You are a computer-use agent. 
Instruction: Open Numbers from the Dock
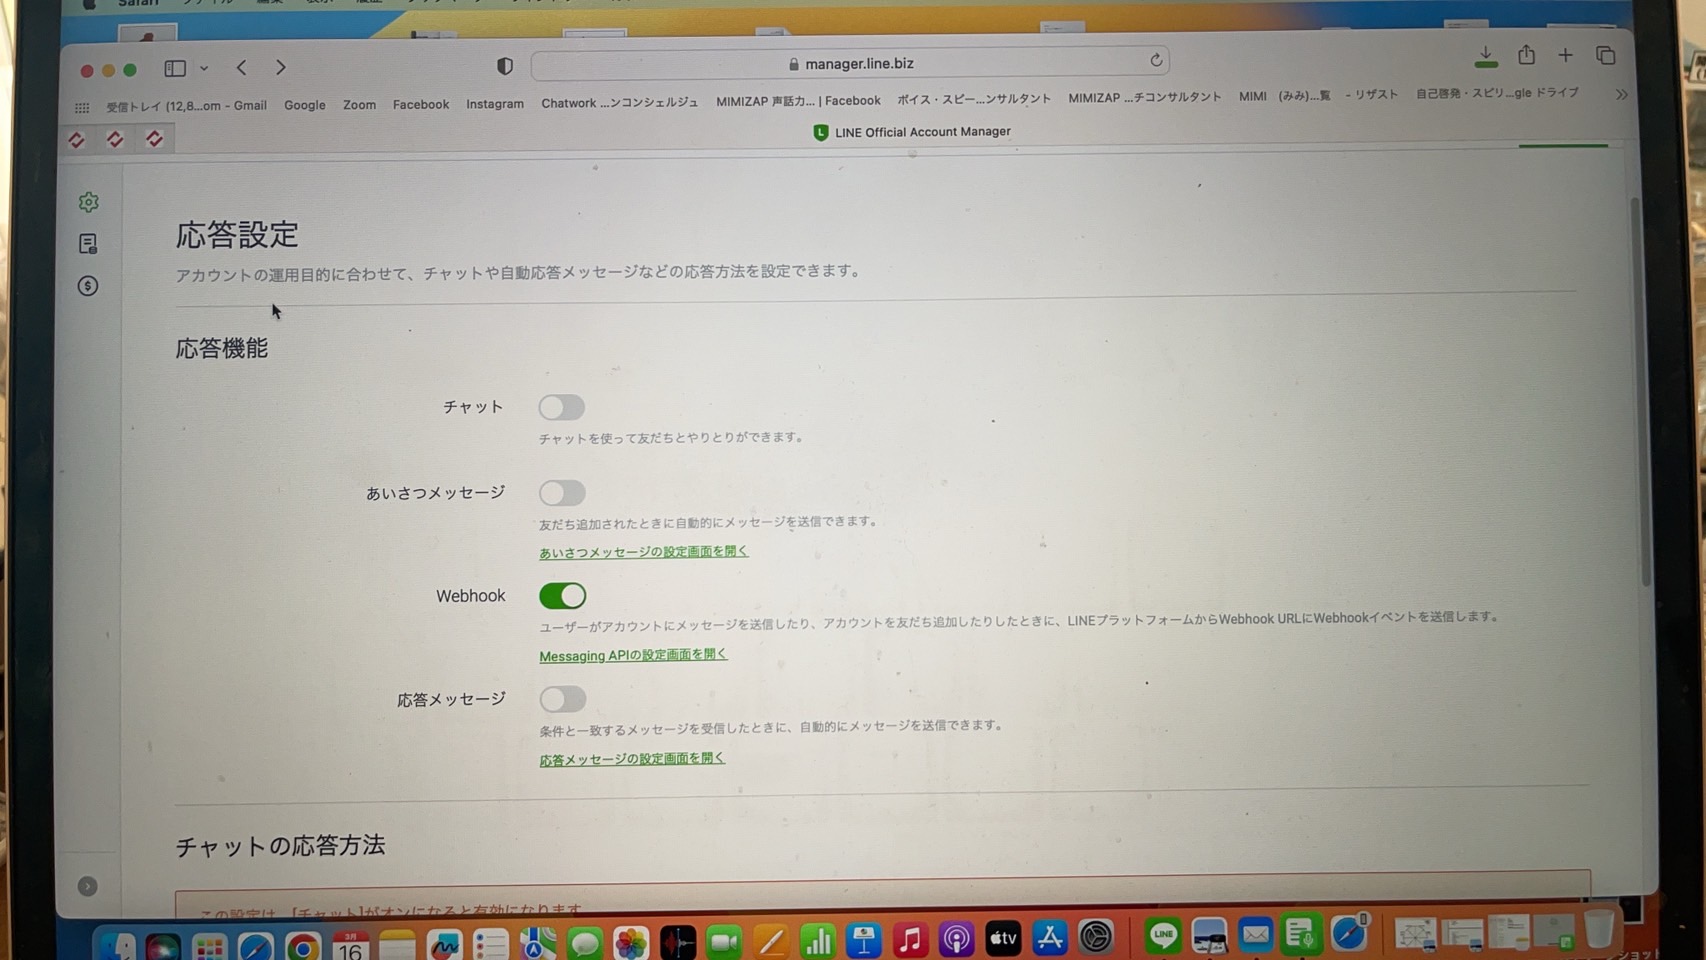click(817, 941)
